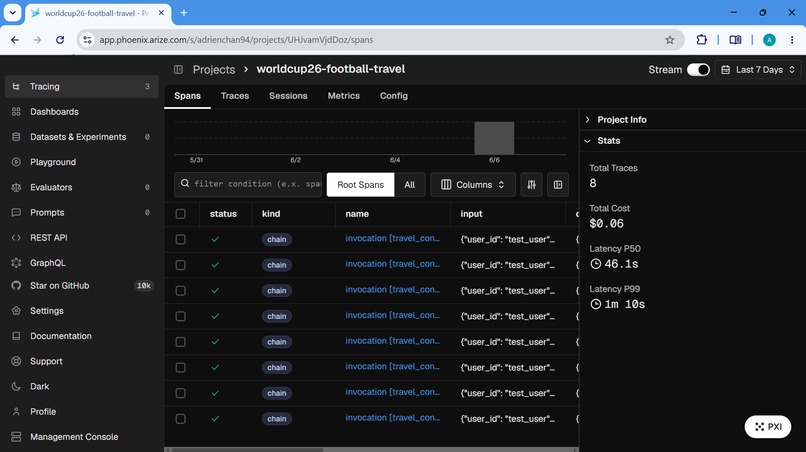The image size is (806, 452).
Task: Open the last invocation span link
Action: point(393,418)
